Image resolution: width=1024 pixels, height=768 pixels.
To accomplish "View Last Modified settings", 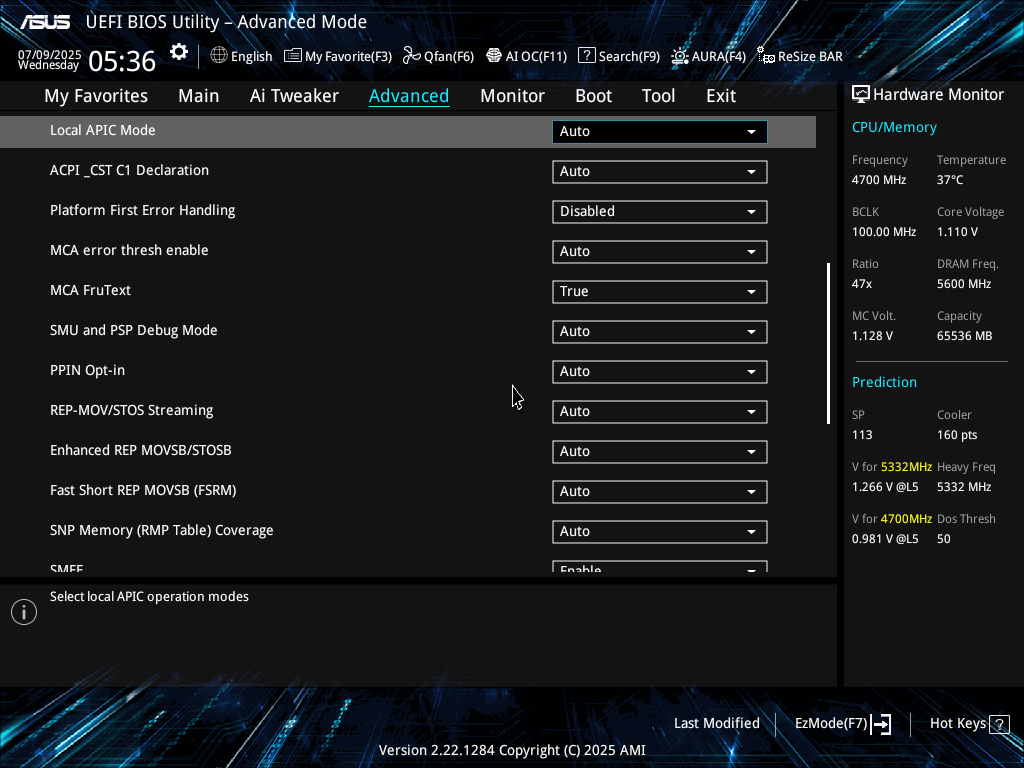I will [716, 723].
